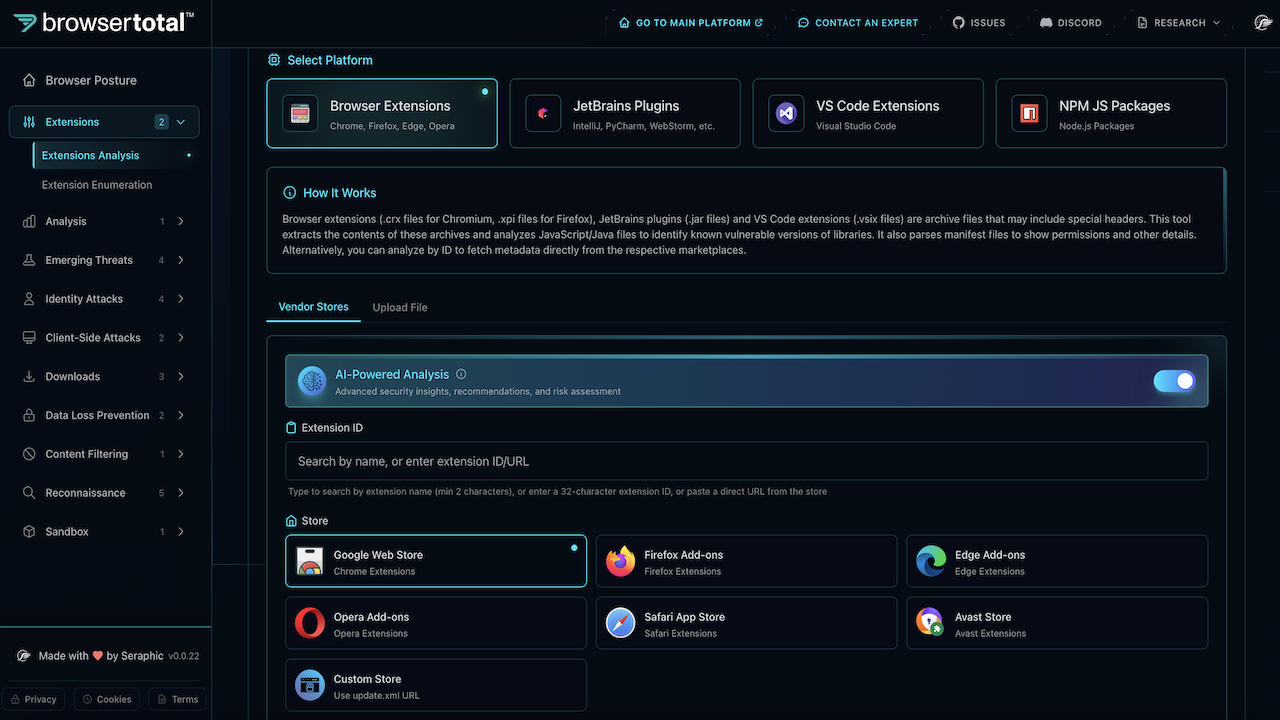Click the Edge Add-ons logo
The width and height of the screenshot is (1280, 720).
coord(931,562)
